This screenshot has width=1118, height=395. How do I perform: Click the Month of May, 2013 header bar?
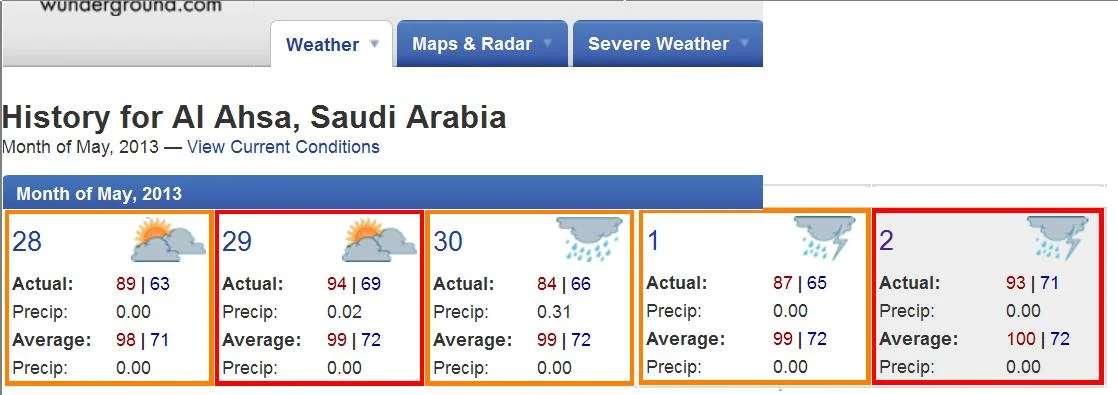tap(383, 193)
